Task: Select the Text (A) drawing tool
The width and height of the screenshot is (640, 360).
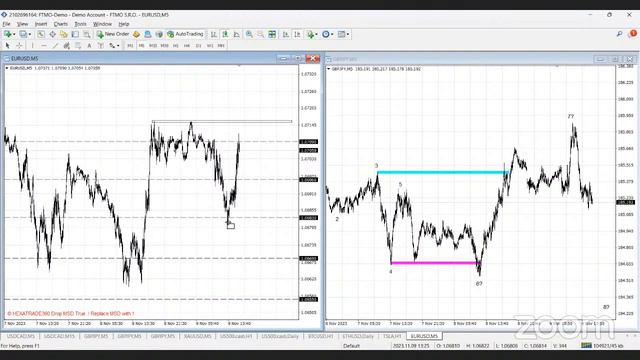Action: (89, 46)
